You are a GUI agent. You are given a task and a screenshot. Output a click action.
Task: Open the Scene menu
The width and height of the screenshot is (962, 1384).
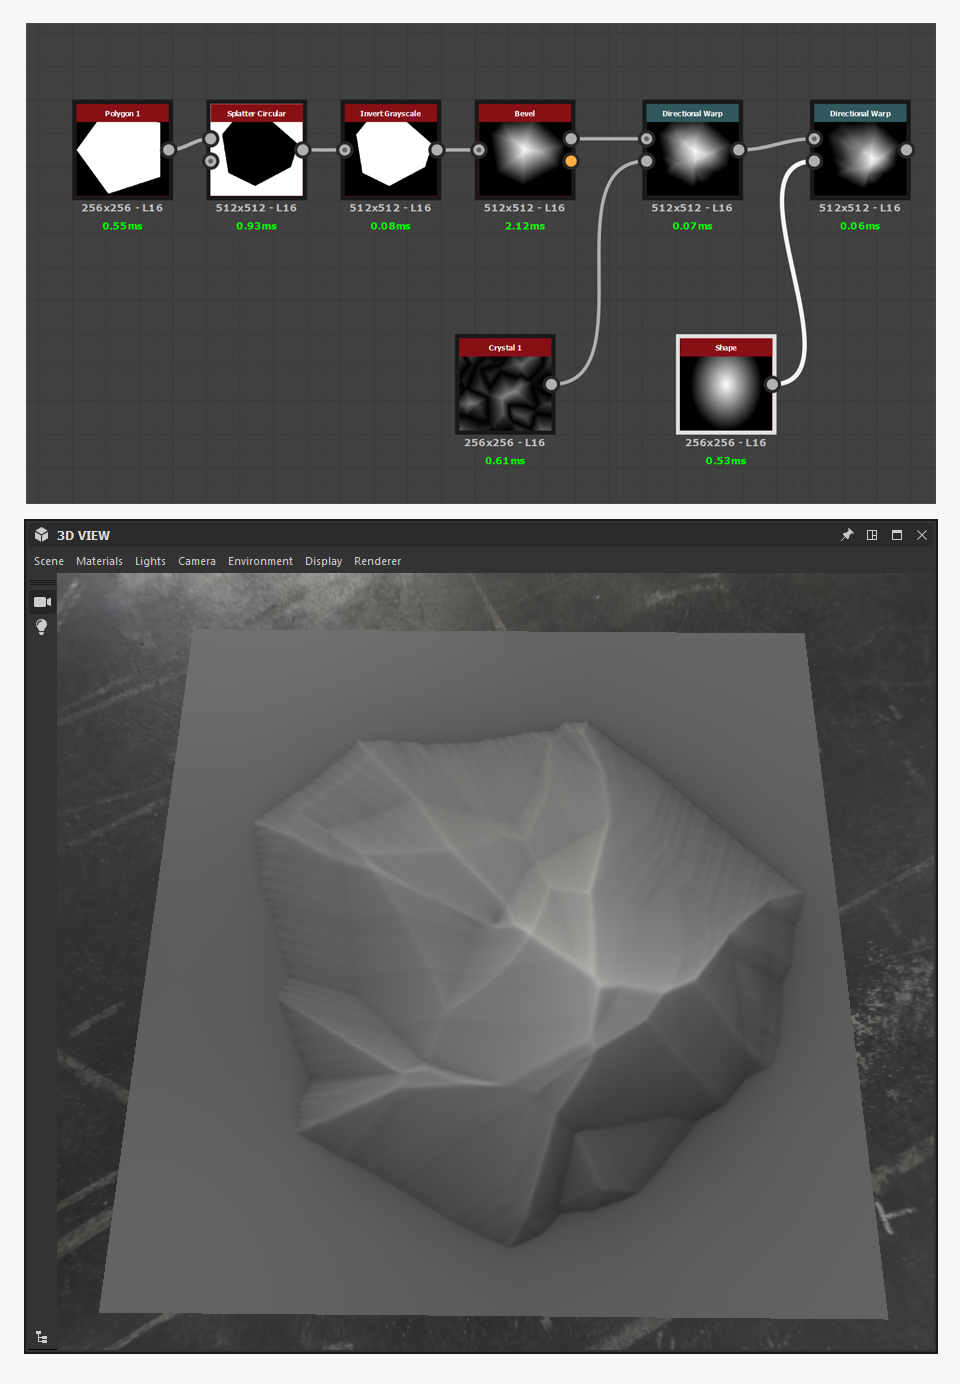point(49,561)
